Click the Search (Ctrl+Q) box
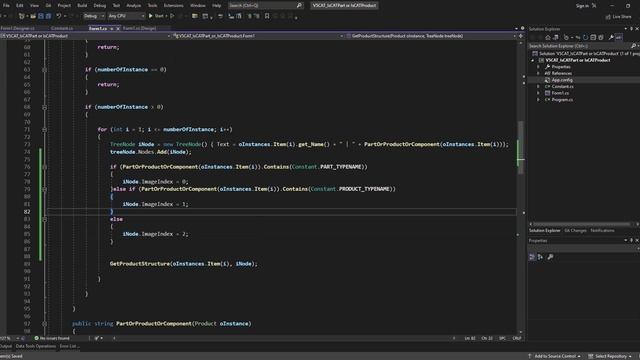This screenshot has height=360, width=640. 265,6
